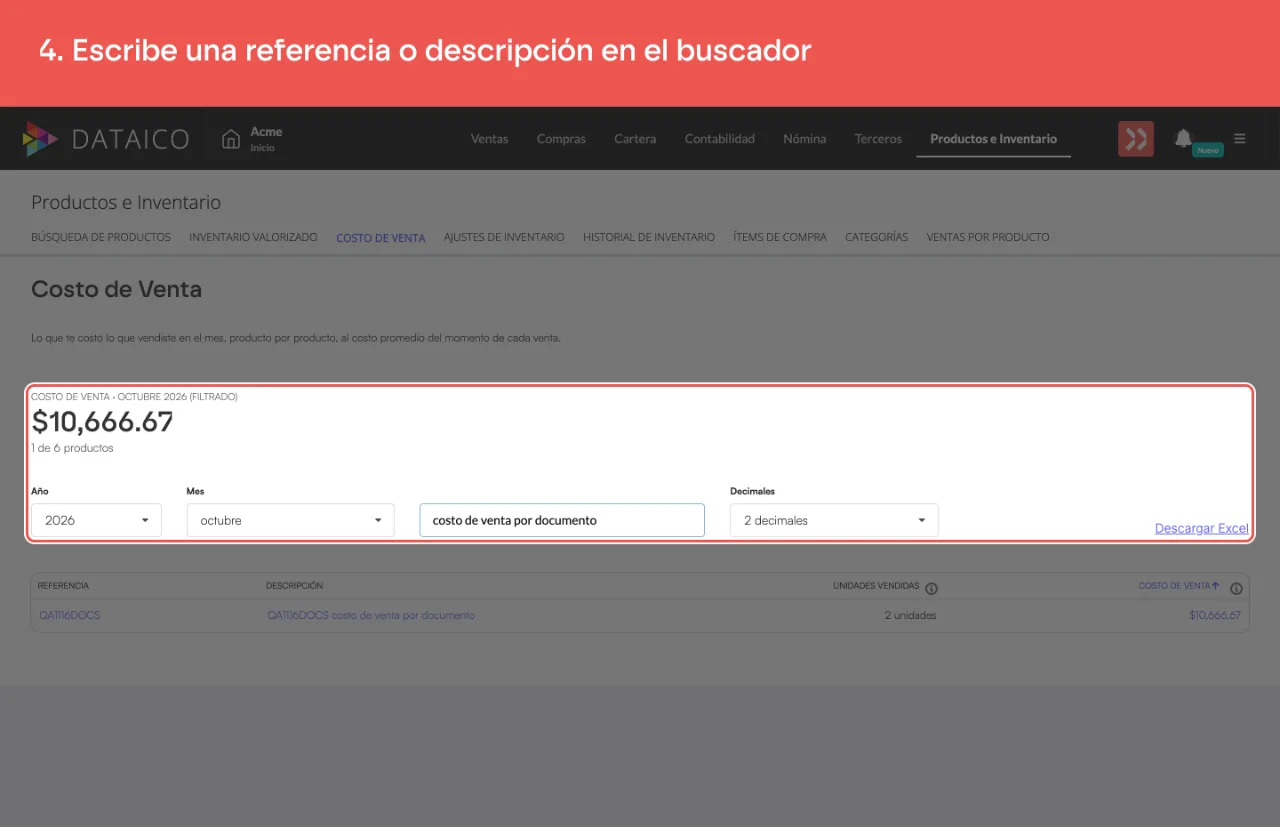1280x827 pixels.
Task: Open QA1116DOCS costo de venta por documento description
Action: point(370,615)
